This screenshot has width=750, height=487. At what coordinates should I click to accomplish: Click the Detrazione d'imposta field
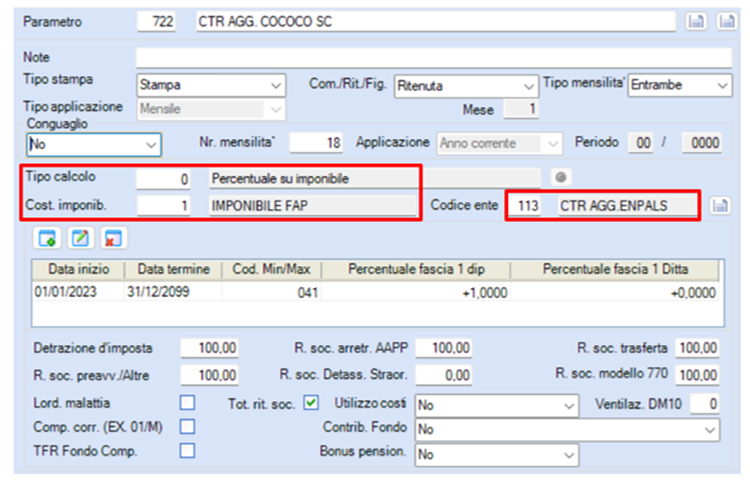(210, 348)
